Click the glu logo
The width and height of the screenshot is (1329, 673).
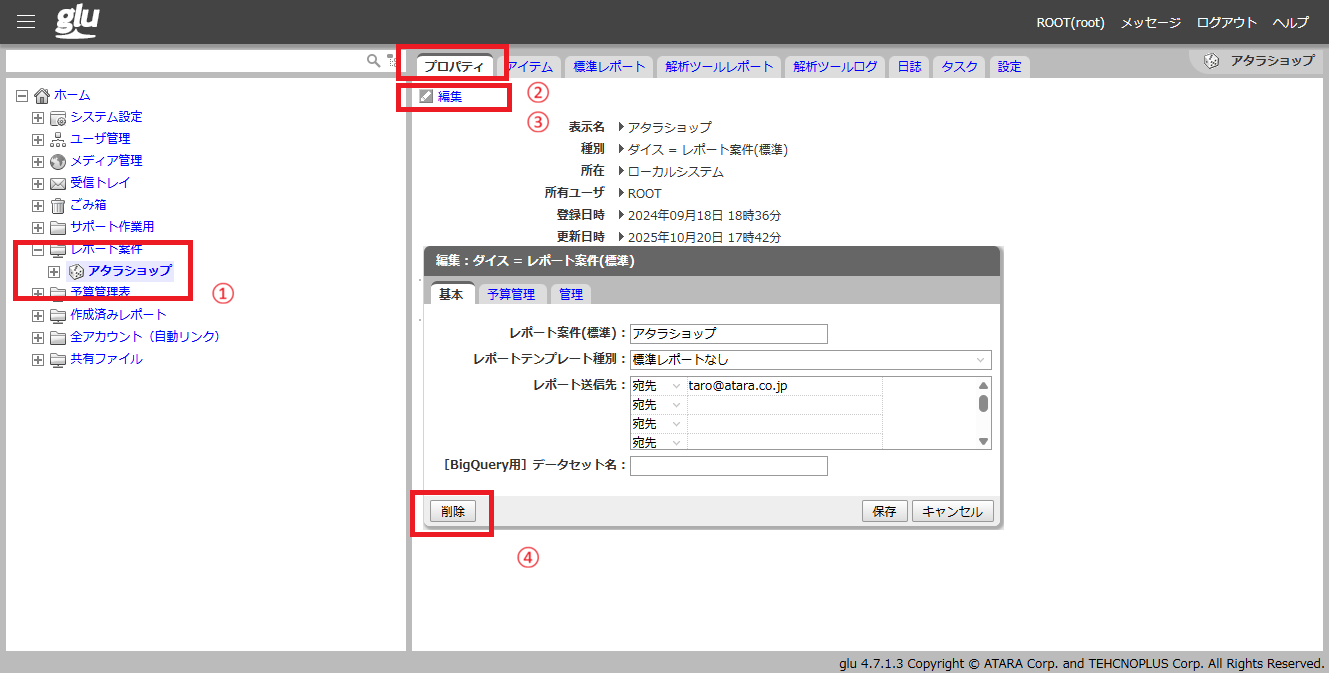(x=77, y=21)
